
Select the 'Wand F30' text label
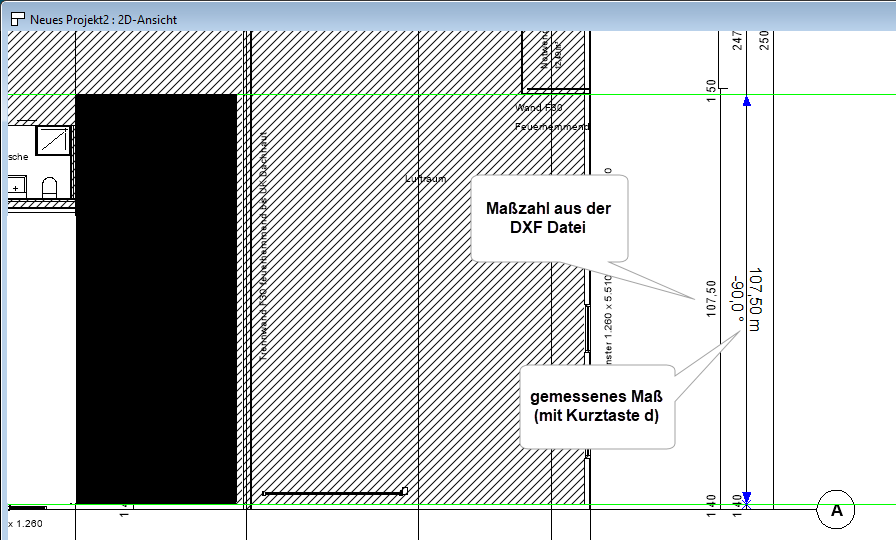(539, 107)
